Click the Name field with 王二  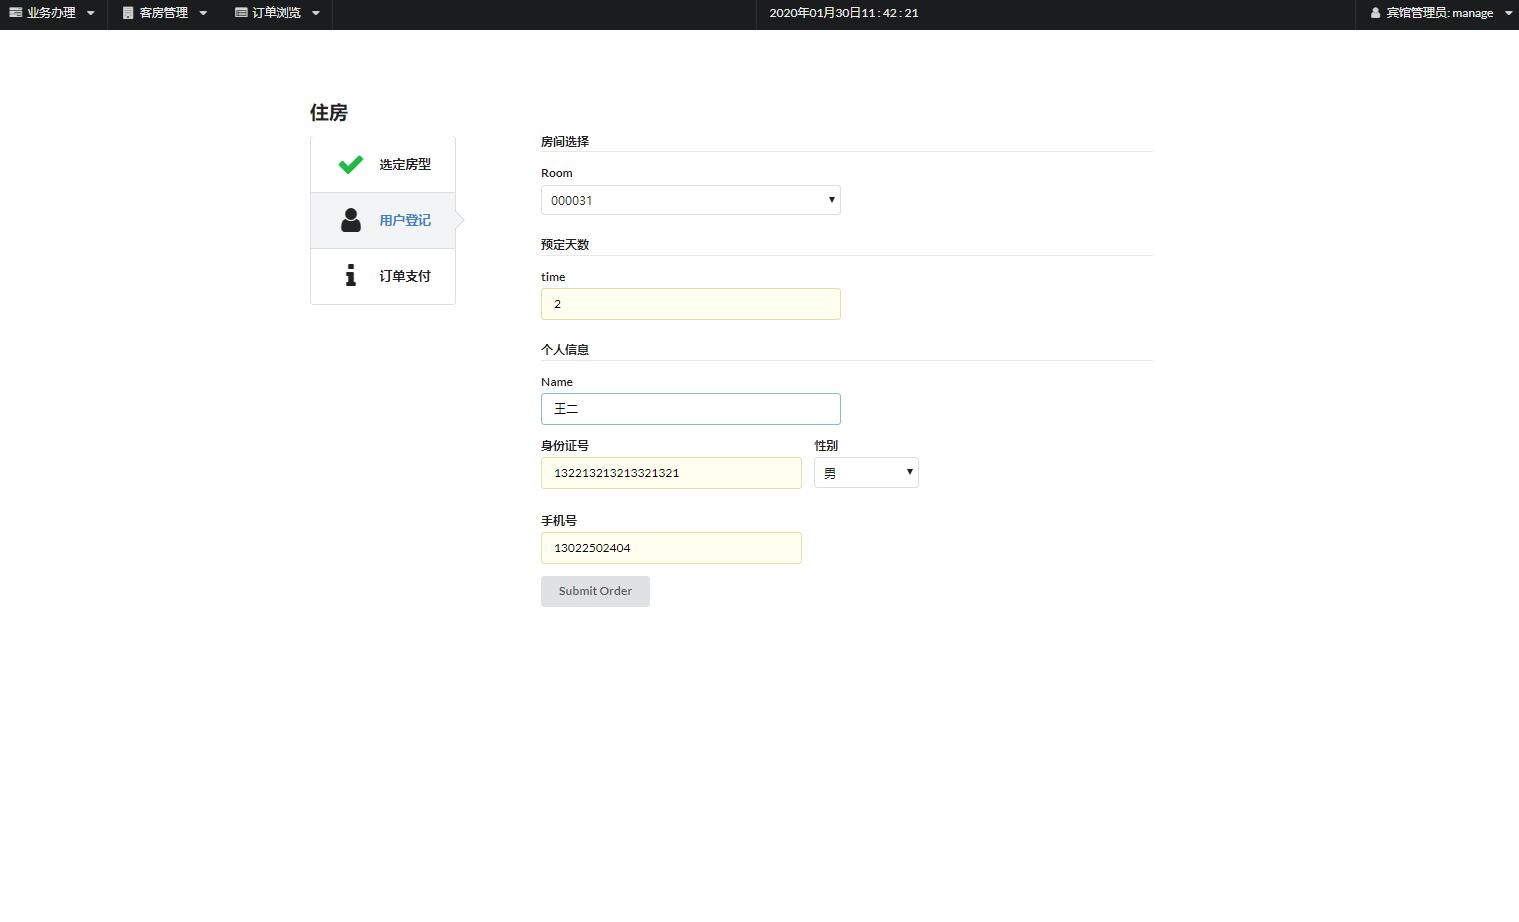[x=691, y=409]
